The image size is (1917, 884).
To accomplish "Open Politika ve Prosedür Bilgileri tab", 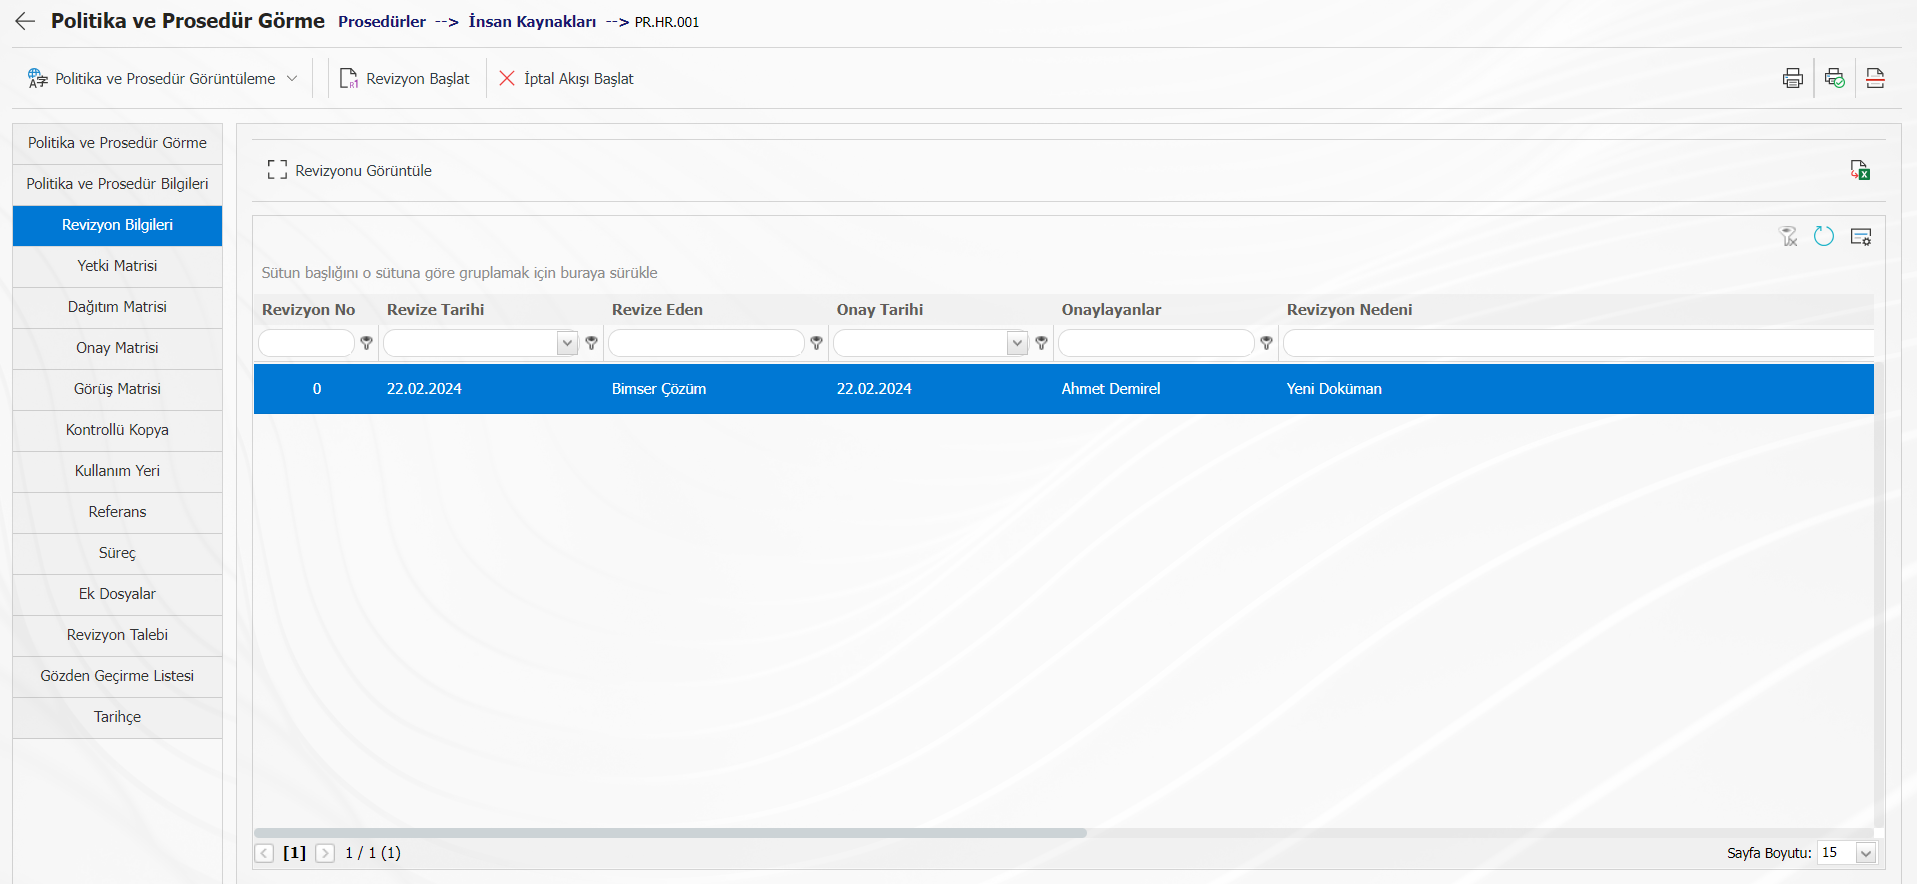I will point(117,184).
